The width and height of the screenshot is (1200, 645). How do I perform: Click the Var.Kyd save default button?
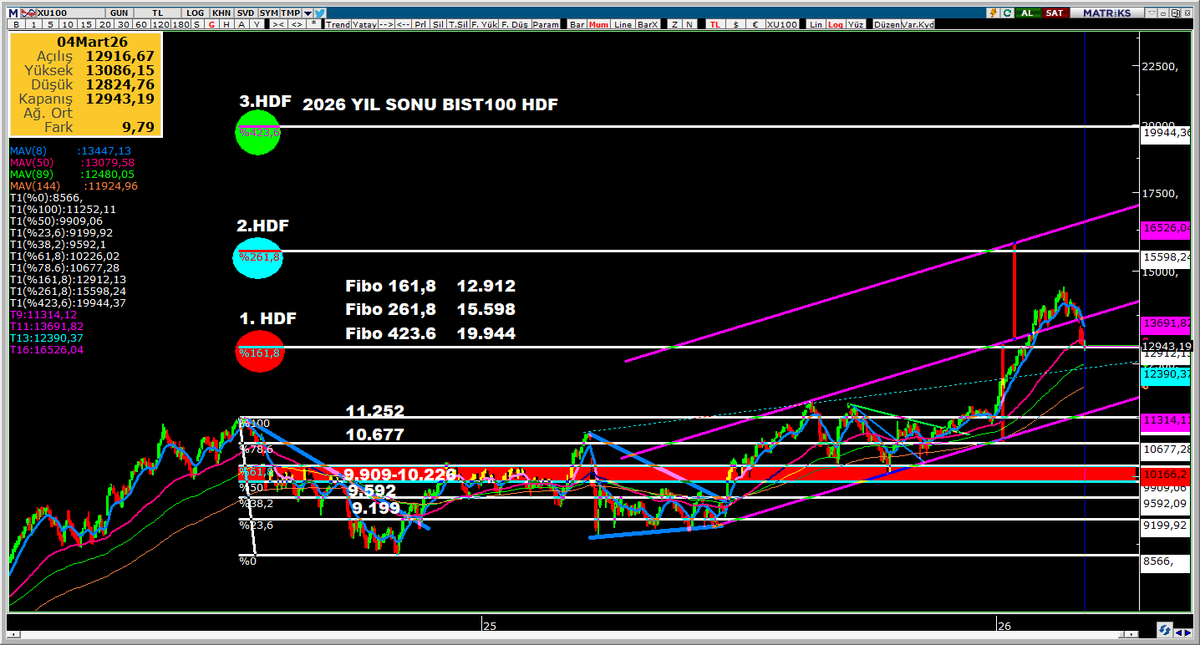(x=917, y=24)
